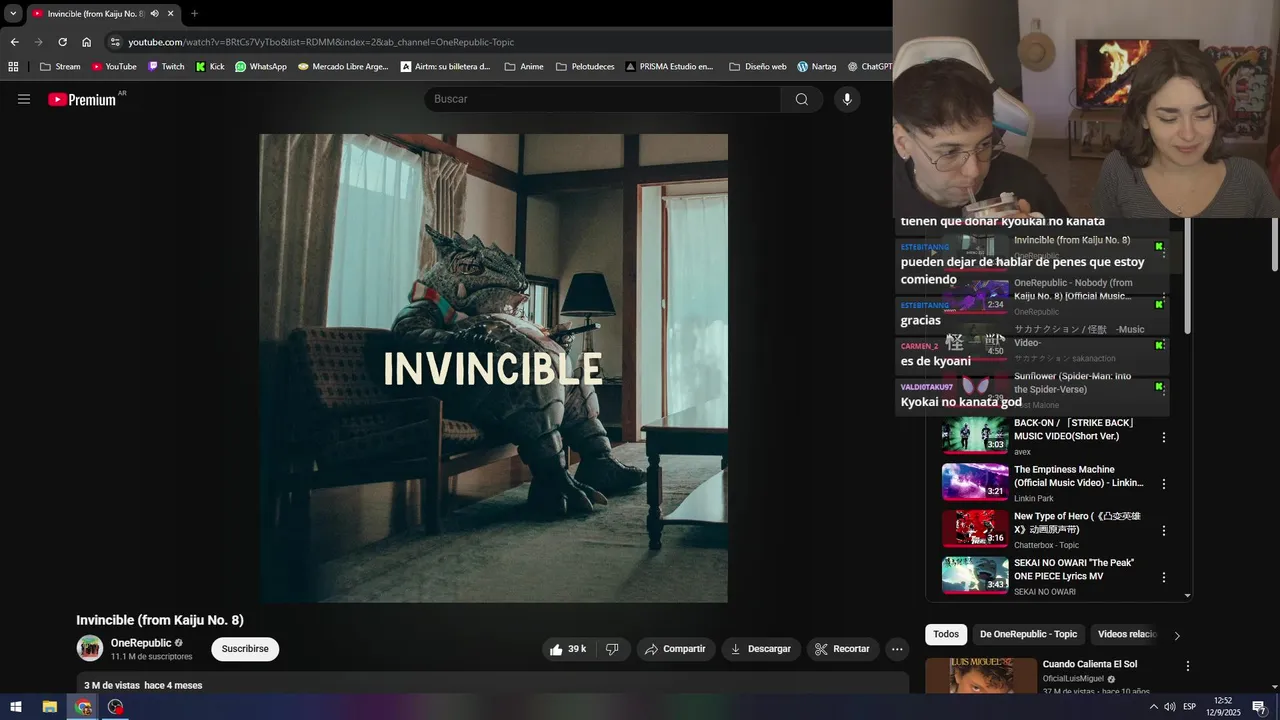Open the Diseño web bookmarks folder
1280x720 pixels.
click(x=758, y=67)
